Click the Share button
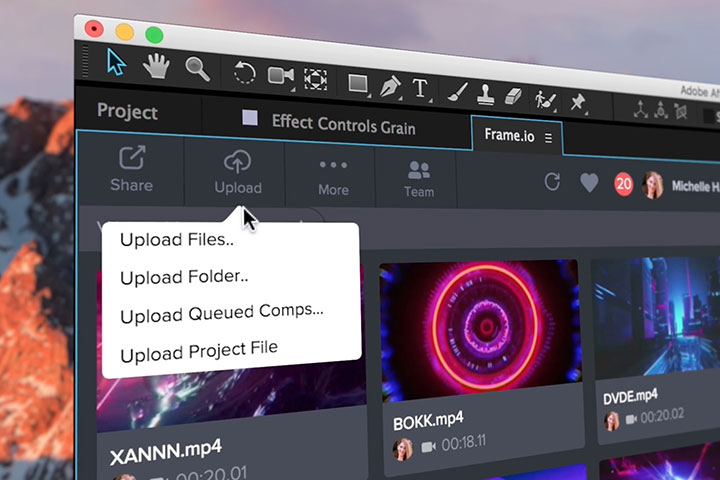This screenshot has width=720, height=480. 131,169
